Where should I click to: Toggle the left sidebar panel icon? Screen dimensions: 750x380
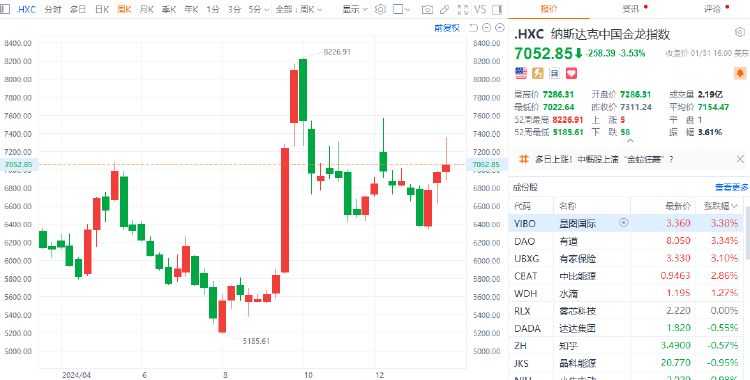5,9
